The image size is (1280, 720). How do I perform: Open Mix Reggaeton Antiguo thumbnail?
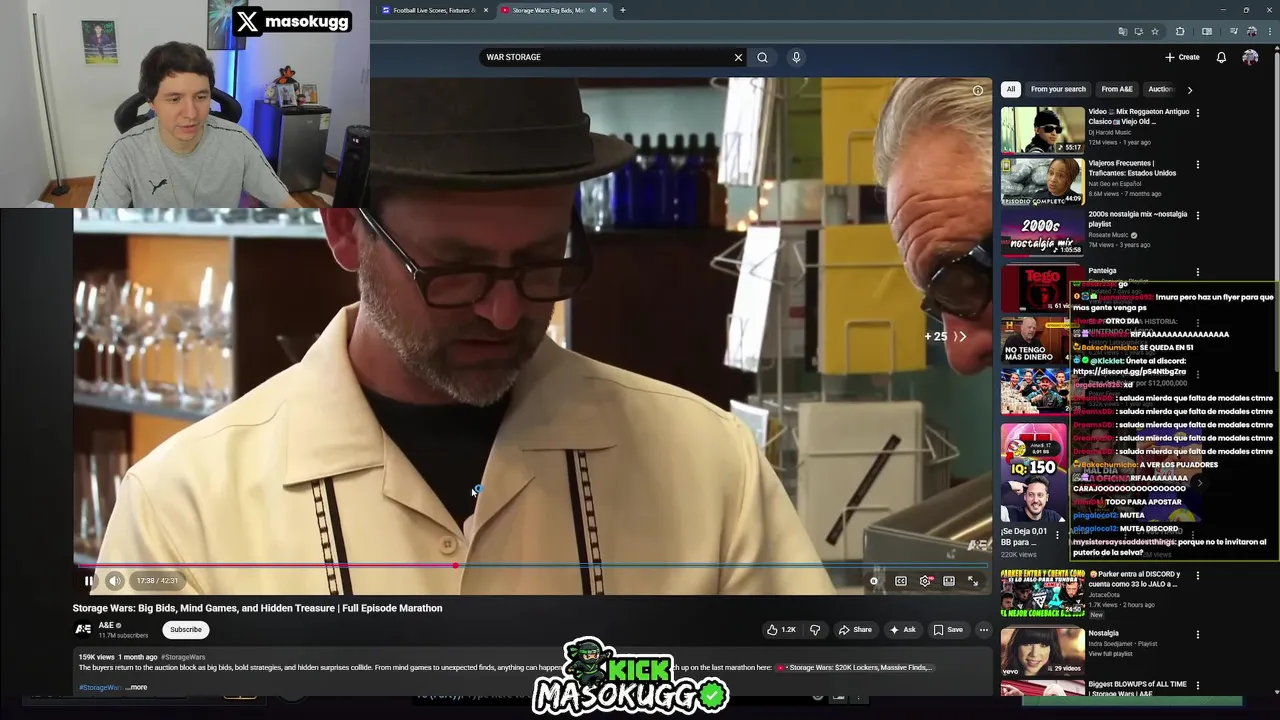[1042, 130]
